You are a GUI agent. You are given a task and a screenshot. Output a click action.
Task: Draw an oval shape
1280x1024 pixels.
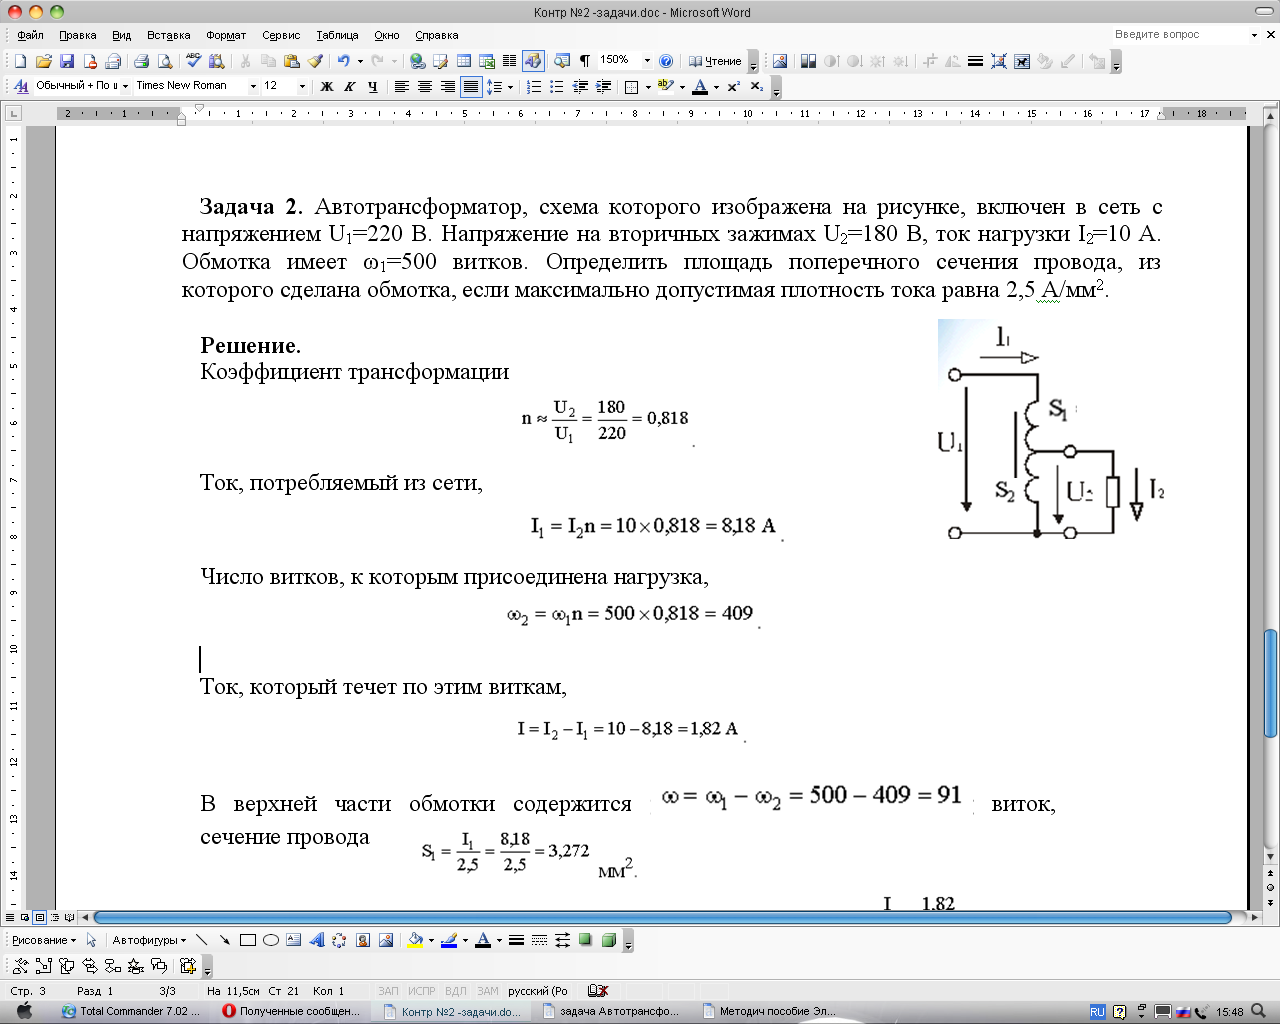coord(270,940)
